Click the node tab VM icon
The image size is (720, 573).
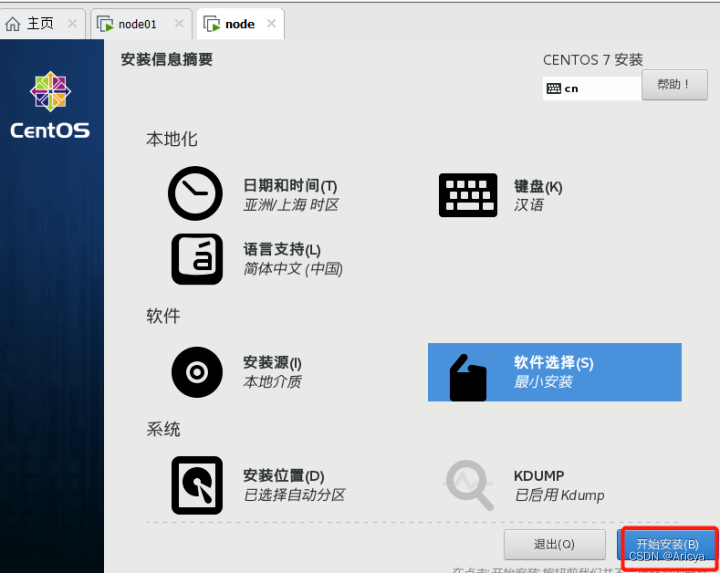click(x=212, y=24)
